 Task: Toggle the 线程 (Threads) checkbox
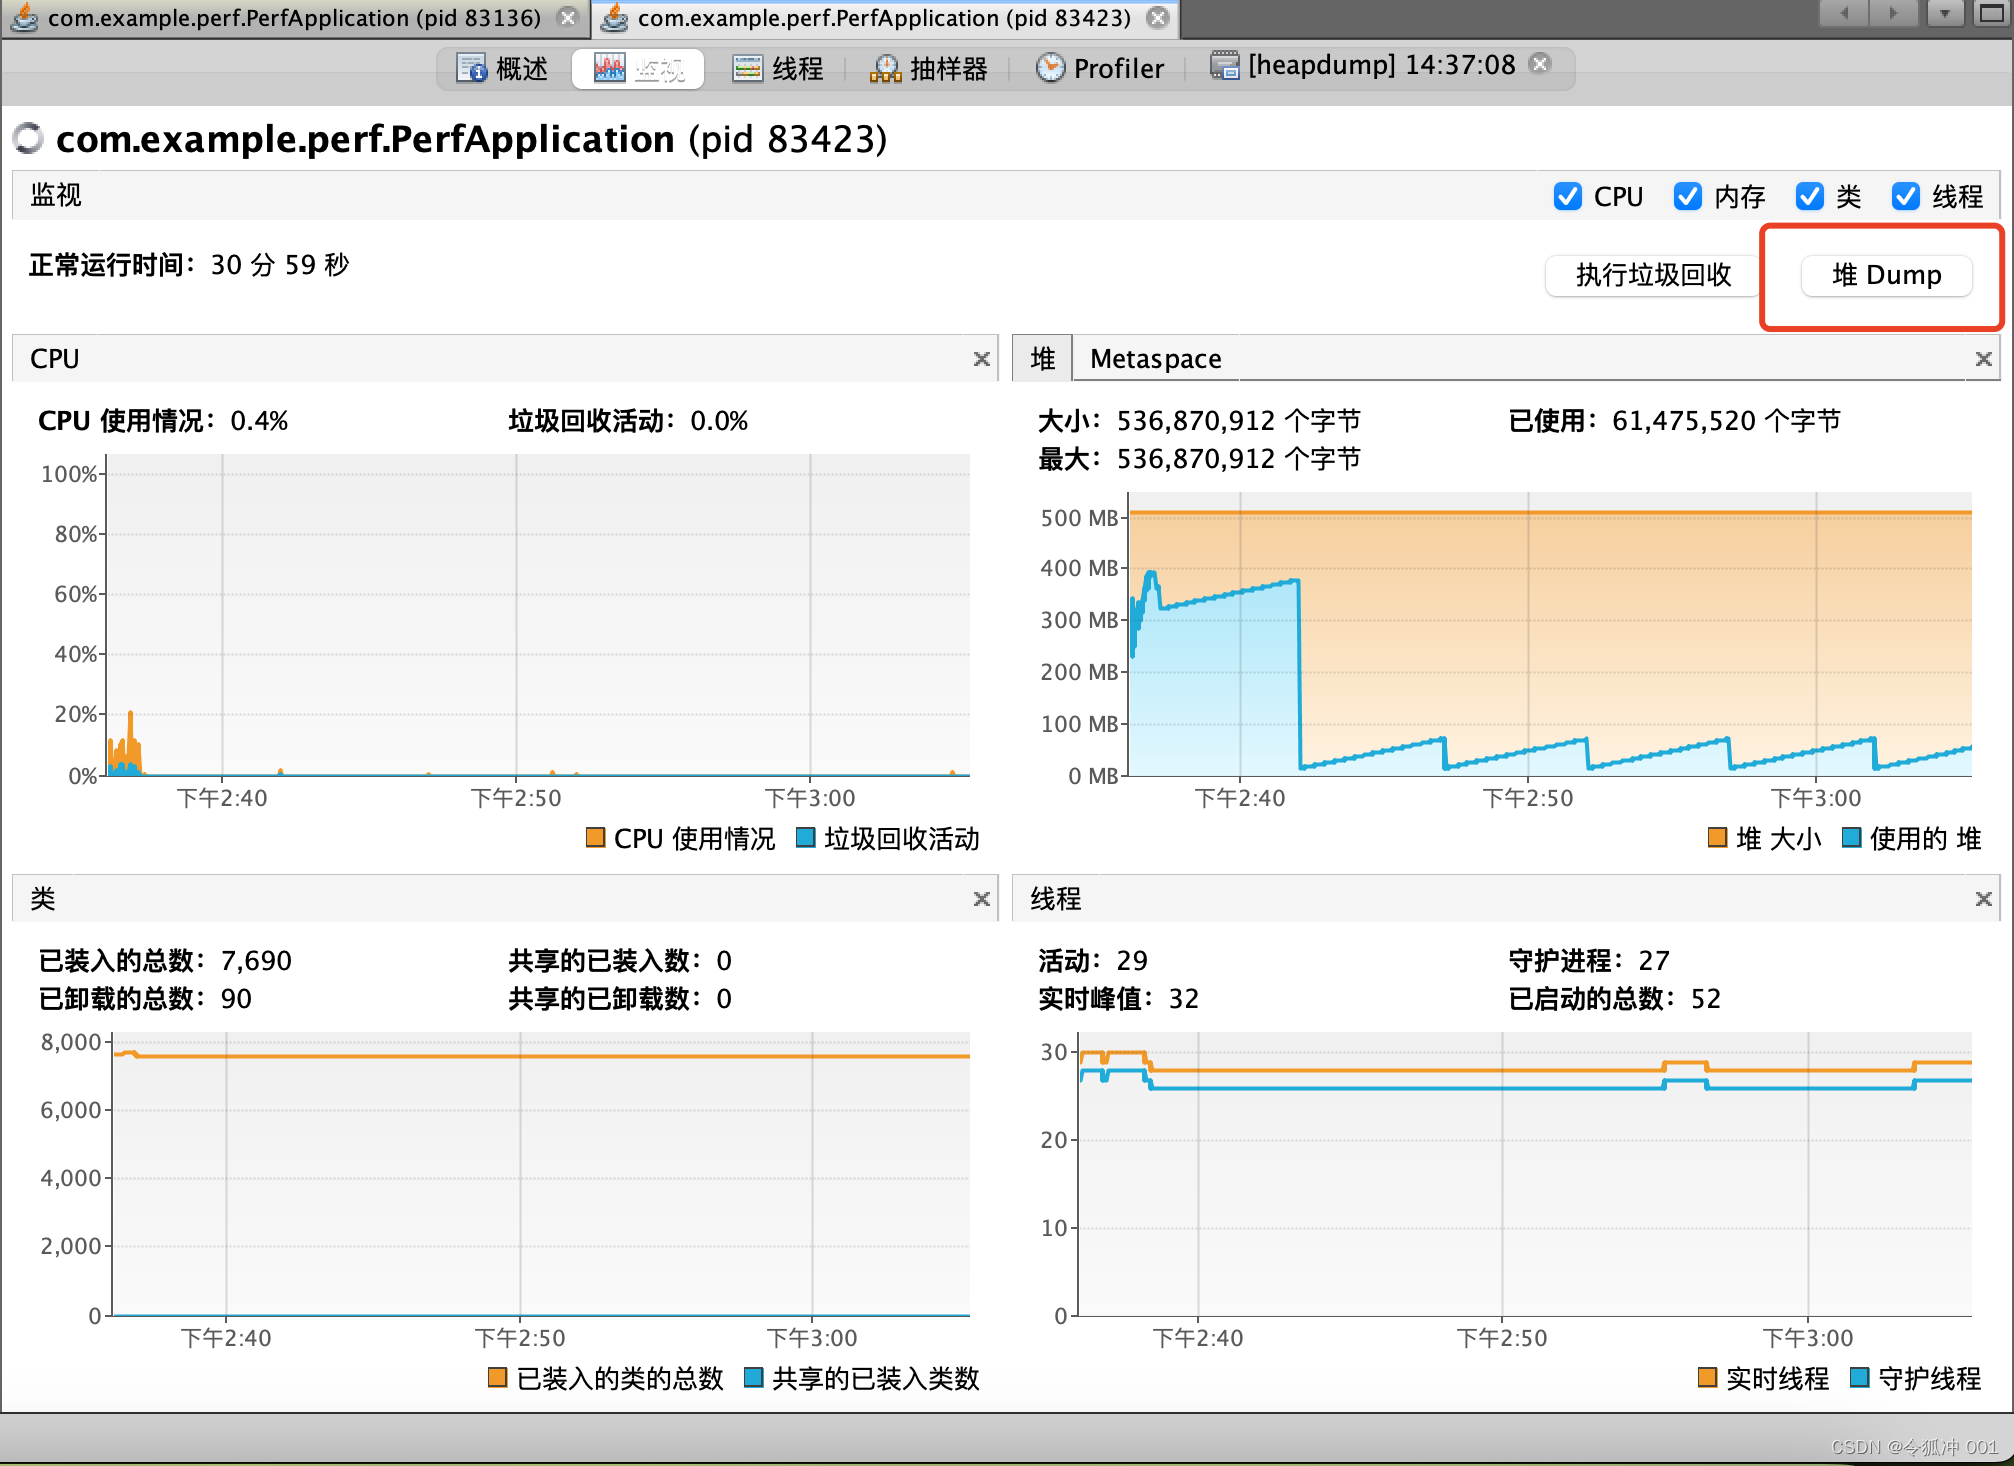(x=1906, y=196)
